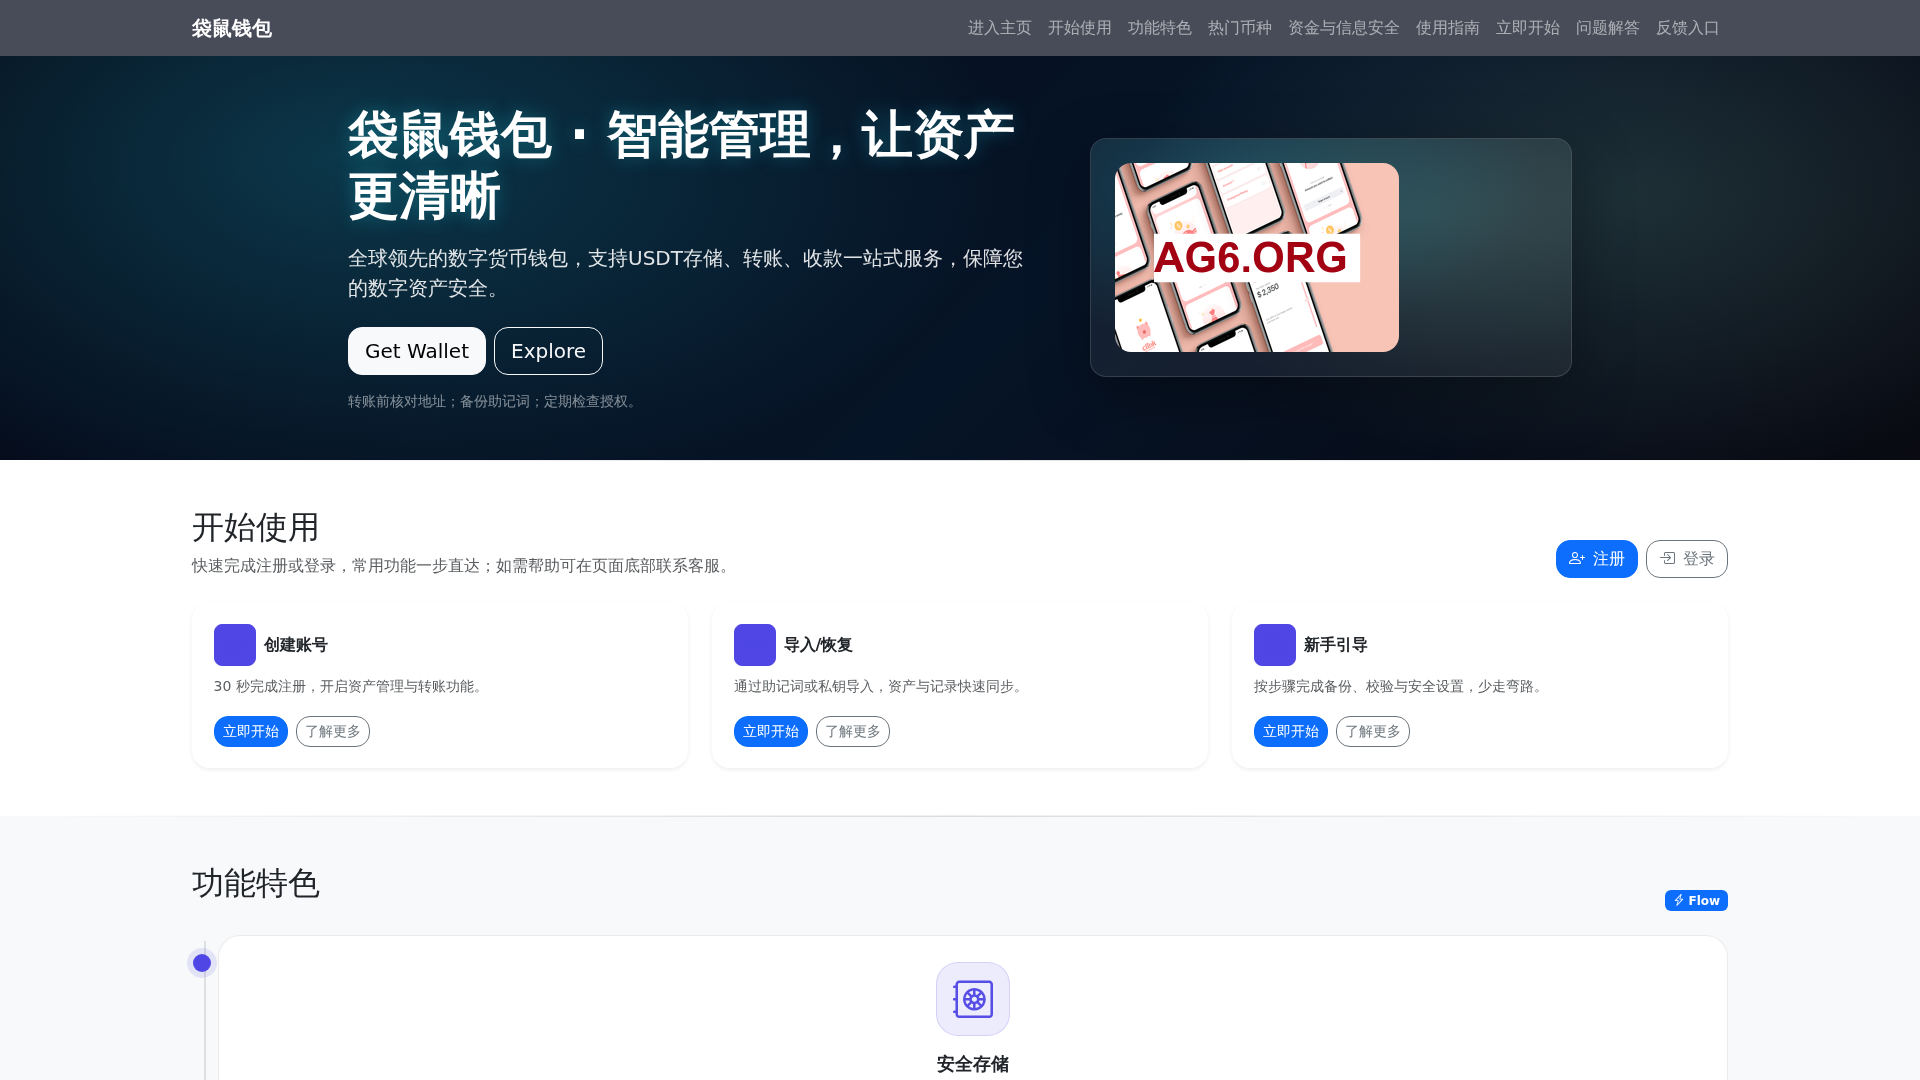This screenshot has height=1080, width=1920.
Task: Click 立即开始 in the top navigation
Action: (x=1527, y=28)
